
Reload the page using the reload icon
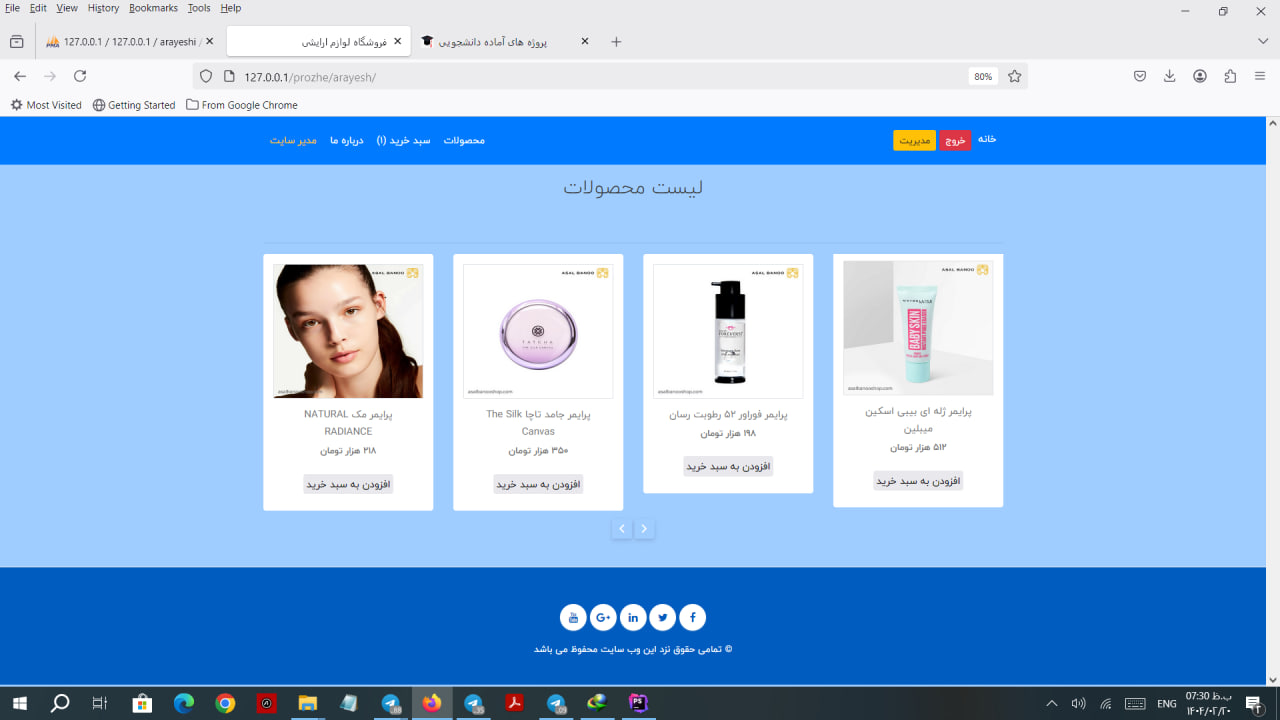(x=79, y=75)
